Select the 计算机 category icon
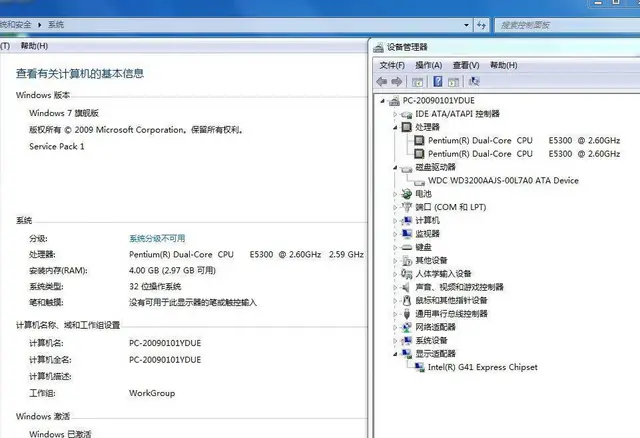This screenshot has width=640, height=438. [407, 221]
